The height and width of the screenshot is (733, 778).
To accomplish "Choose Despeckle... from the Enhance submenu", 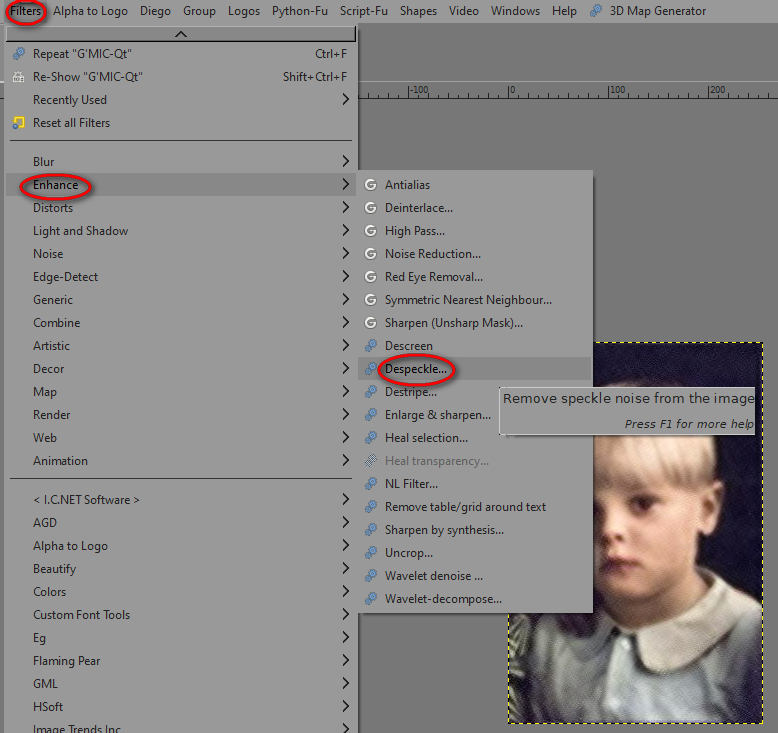I will [475, 369].
